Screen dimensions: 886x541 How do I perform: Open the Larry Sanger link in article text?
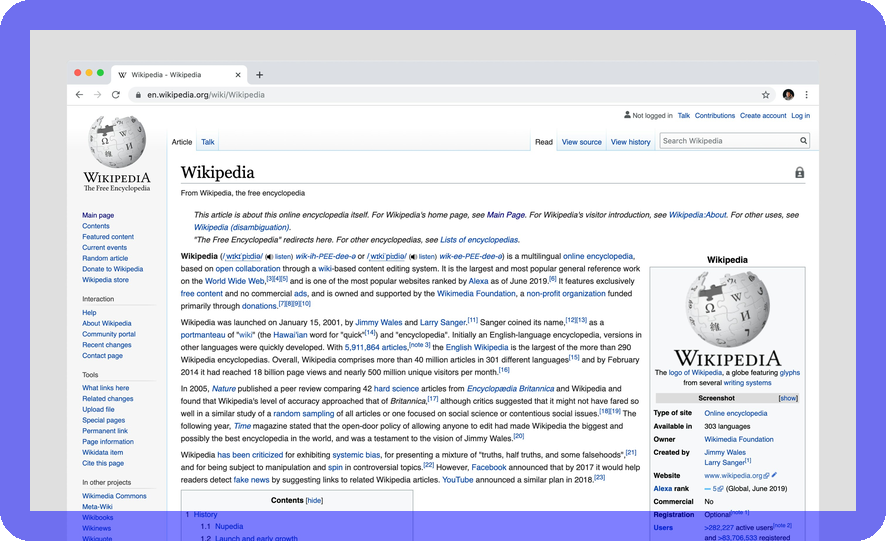click(x=443, y=322)
